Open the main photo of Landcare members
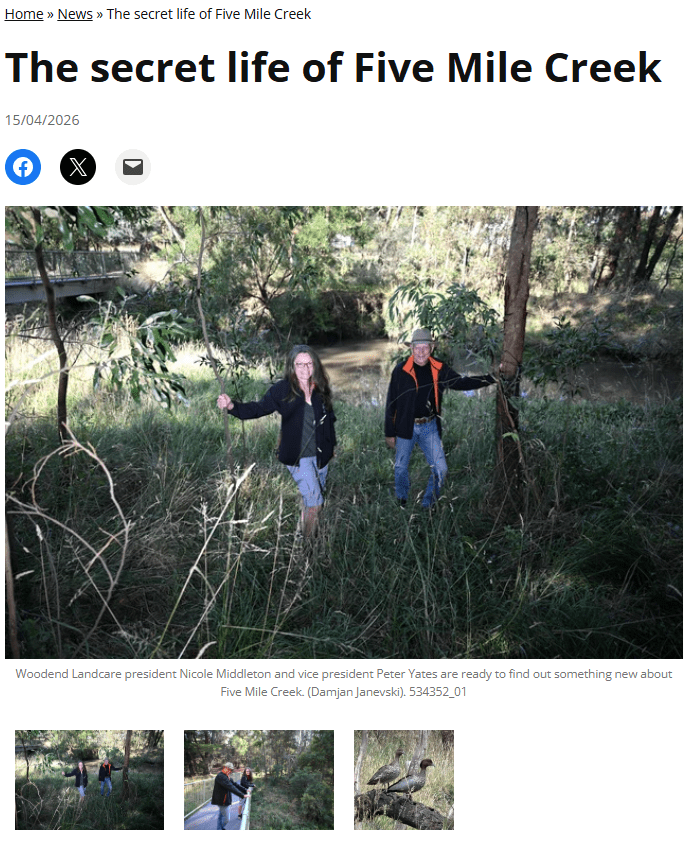Image resolution: width=690 pixels, height=844 pixels. (x=344, y=432)
